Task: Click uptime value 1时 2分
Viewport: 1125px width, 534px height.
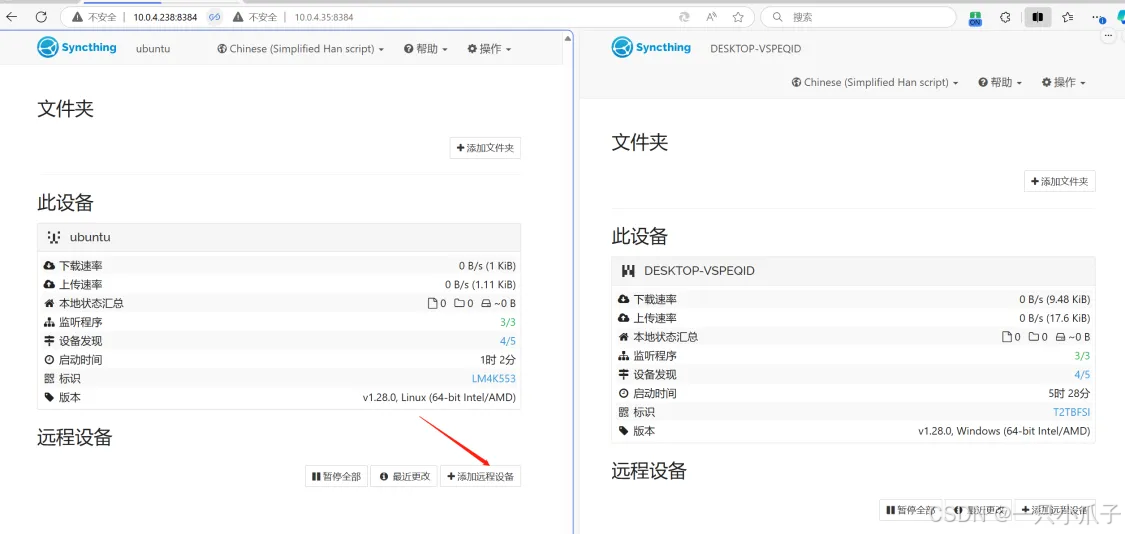Action: click(498, 360)
